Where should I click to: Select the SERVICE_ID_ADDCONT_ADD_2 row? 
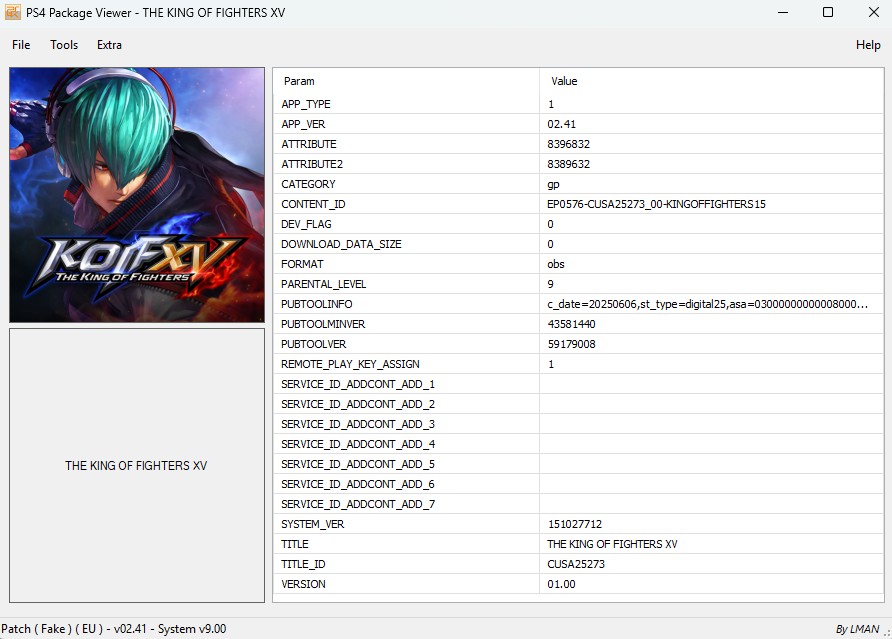579,404
